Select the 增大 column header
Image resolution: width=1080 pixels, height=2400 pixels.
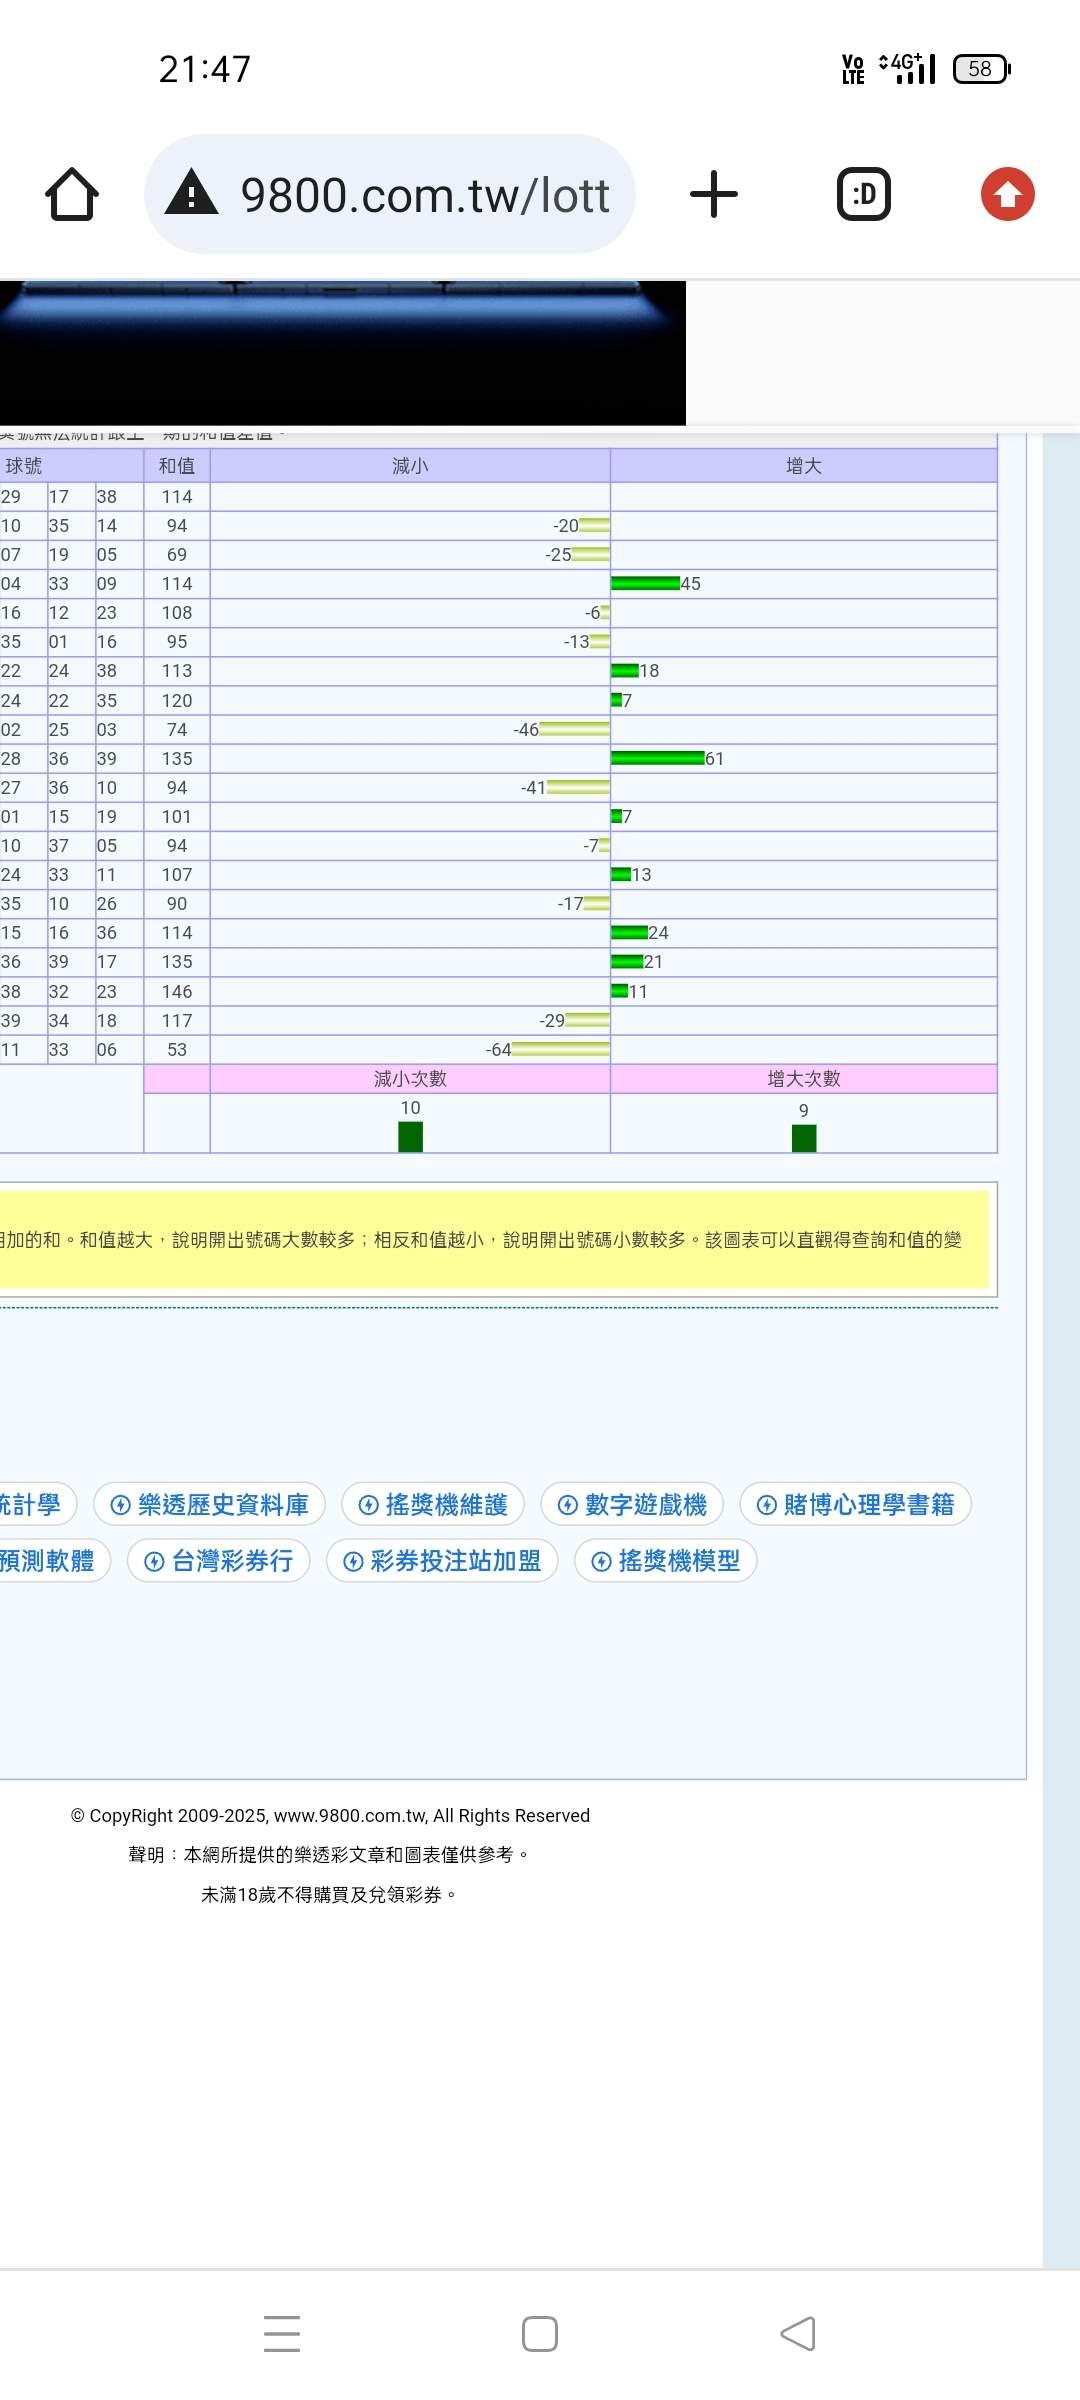click(804, 466)
